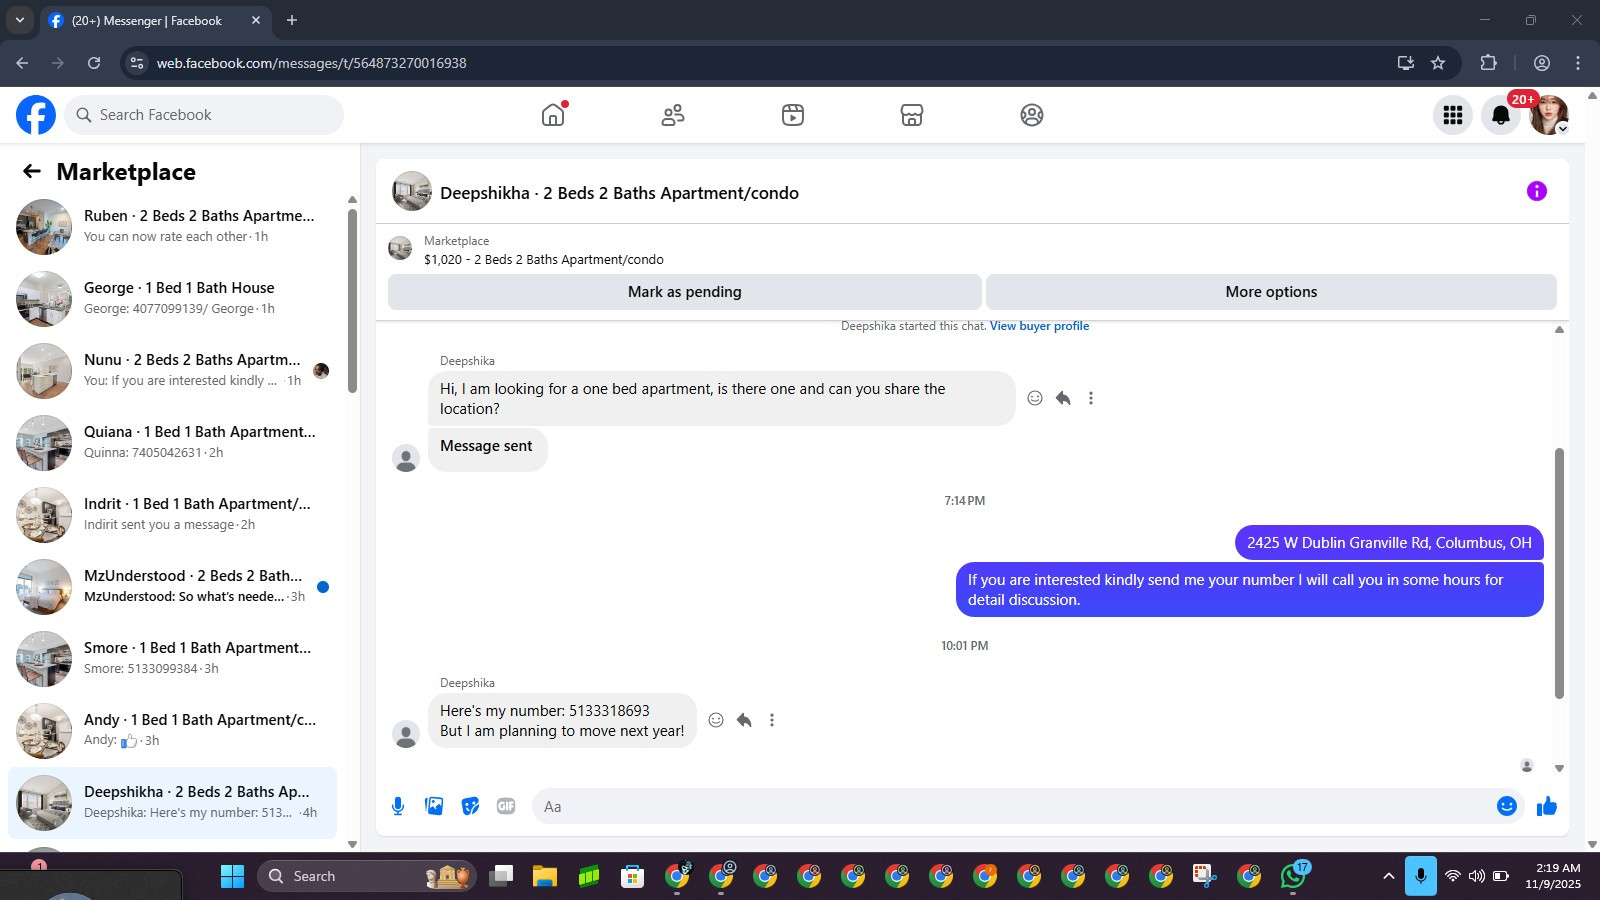Open MzUnderstood unread conversation
Viewport: 1600px width, 900px height.
pyautogui.click(x=172, y=587)
